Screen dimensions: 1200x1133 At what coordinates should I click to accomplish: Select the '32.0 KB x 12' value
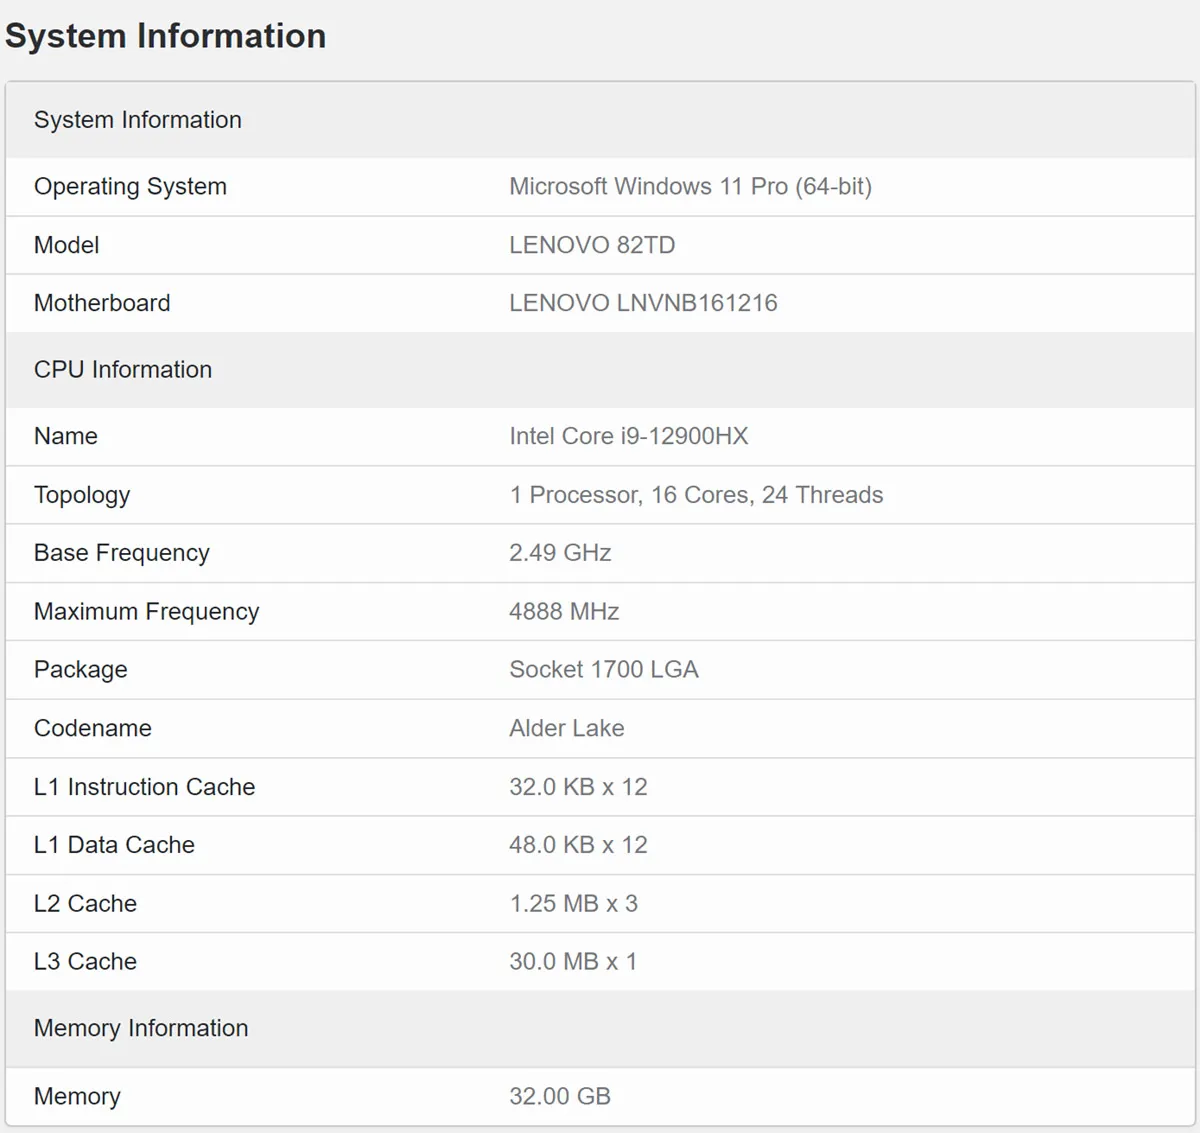coord(578,787)
